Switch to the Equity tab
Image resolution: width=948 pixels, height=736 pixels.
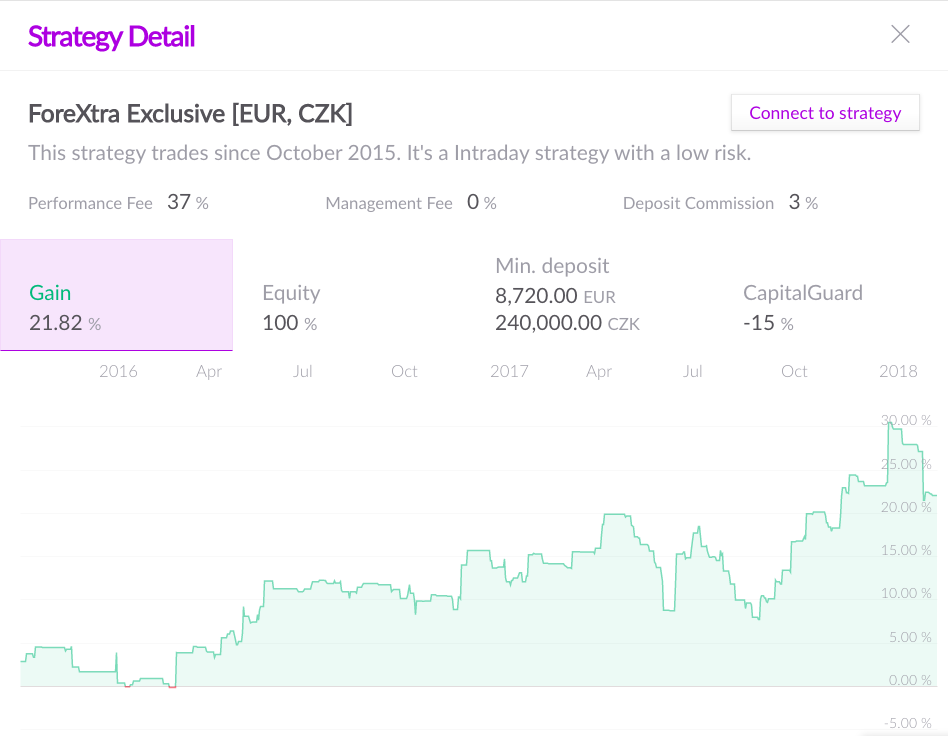tap(349, 295)
